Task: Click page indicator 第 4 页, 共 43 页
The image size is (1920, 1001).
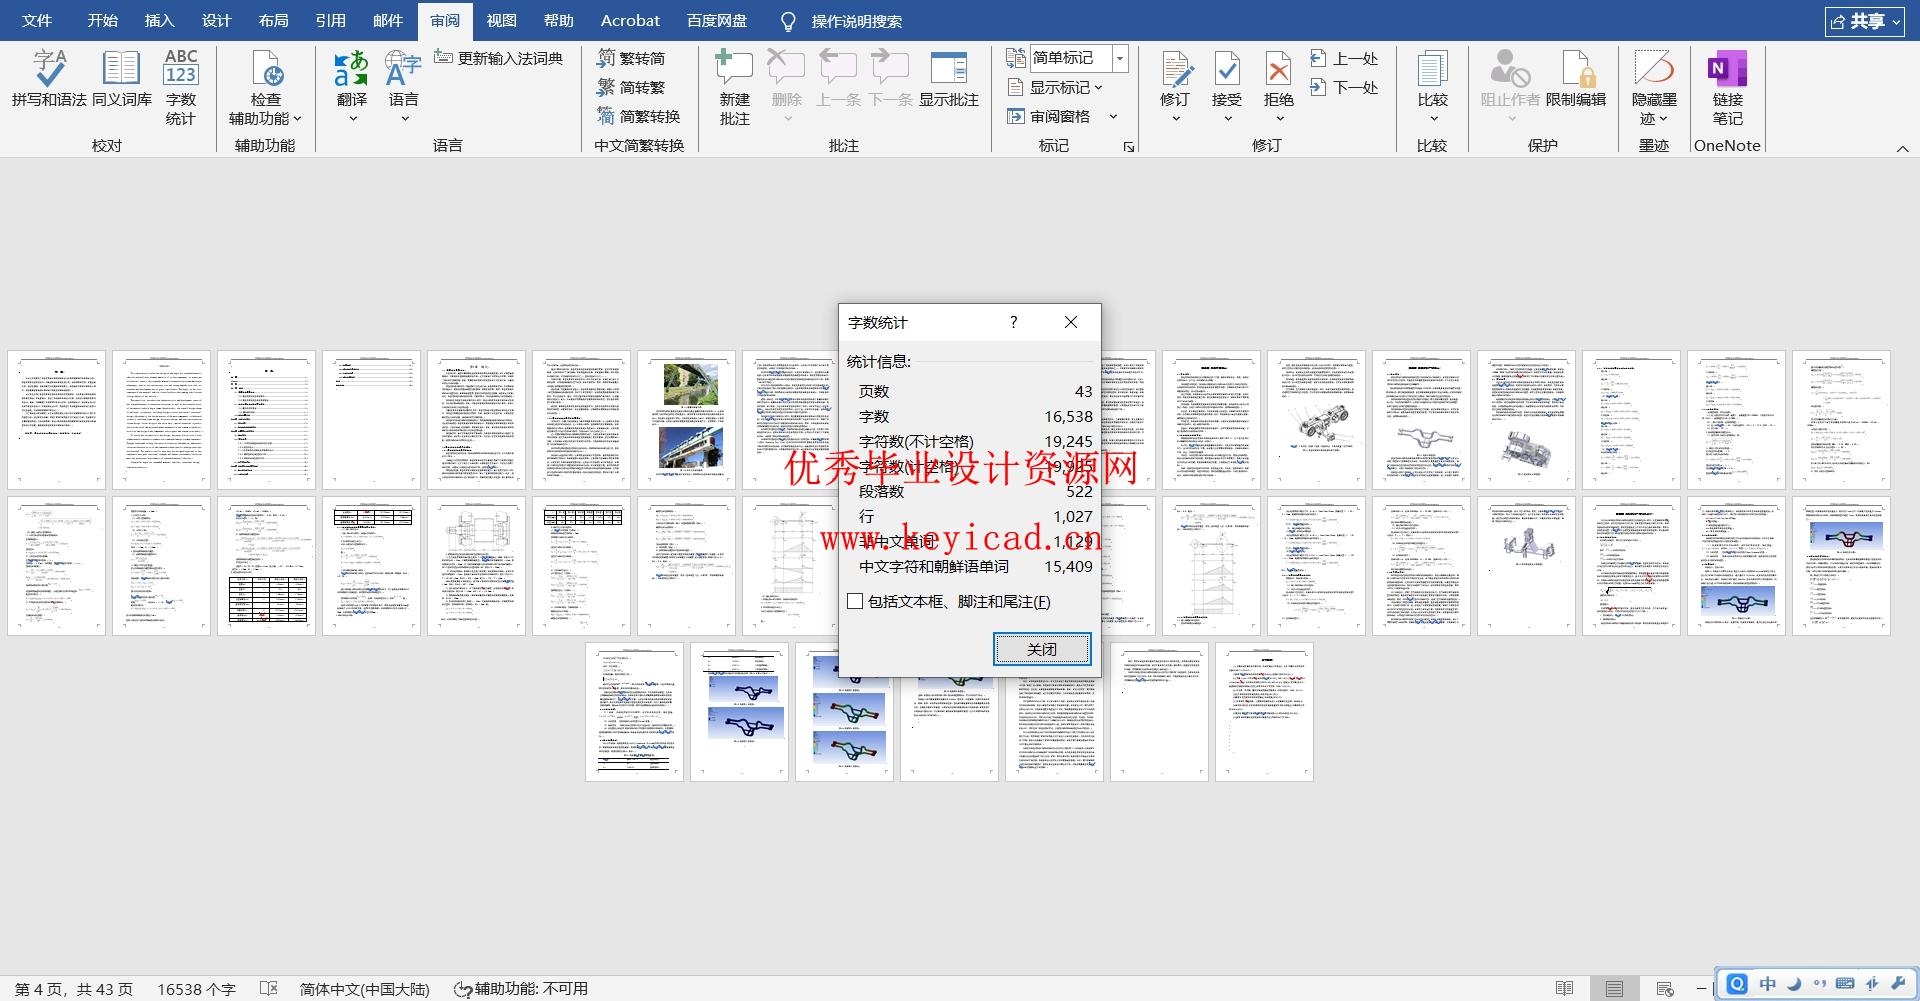Action: [x=73, y=988]
